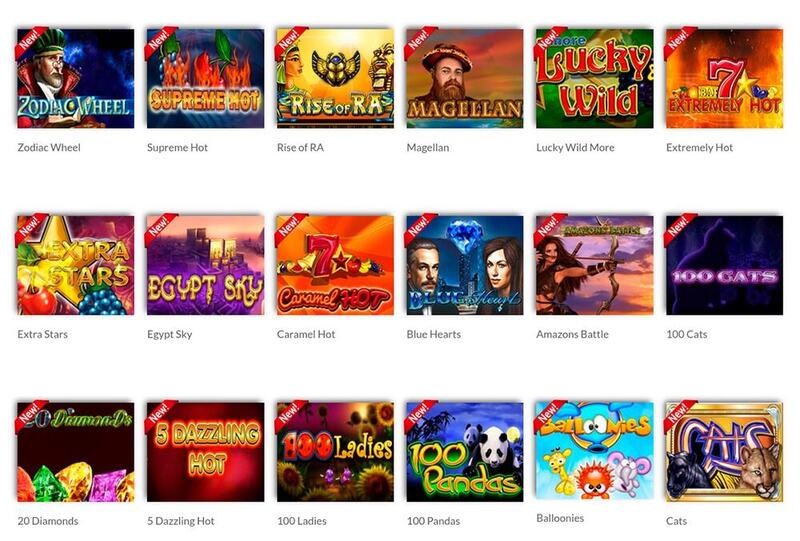Click the 100 Cats title link
The image size is (800, 541).
[687, 334]
